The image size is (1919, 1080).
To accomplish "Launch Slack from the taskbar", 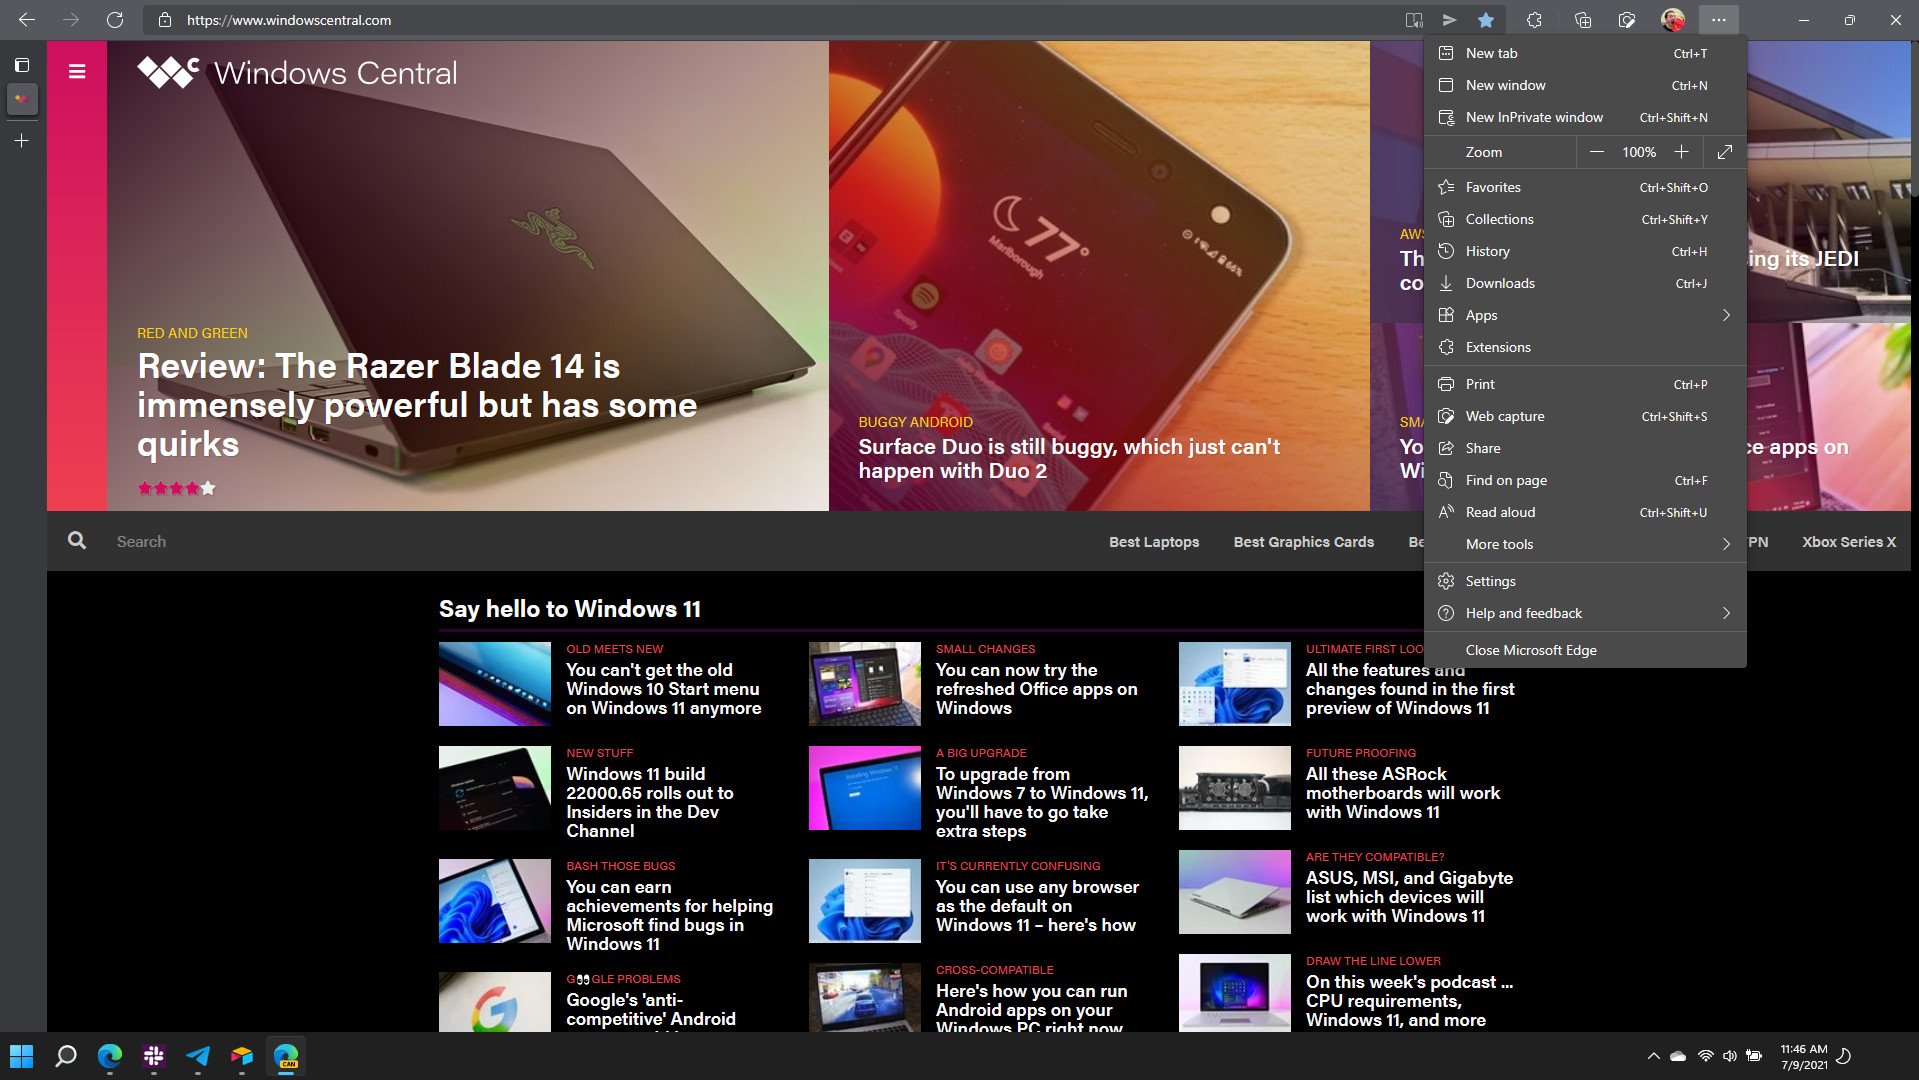I will [154, 1056].
